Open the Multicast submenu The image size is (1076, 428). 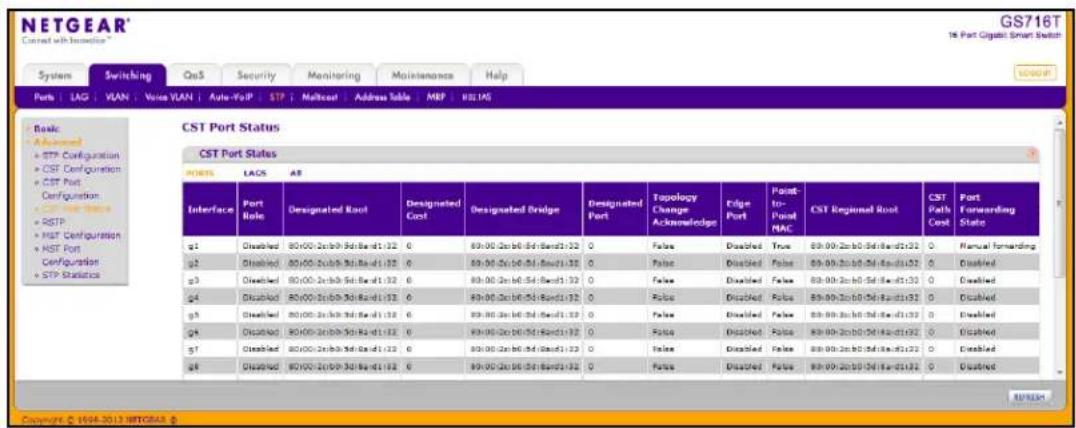coord(320,97)
